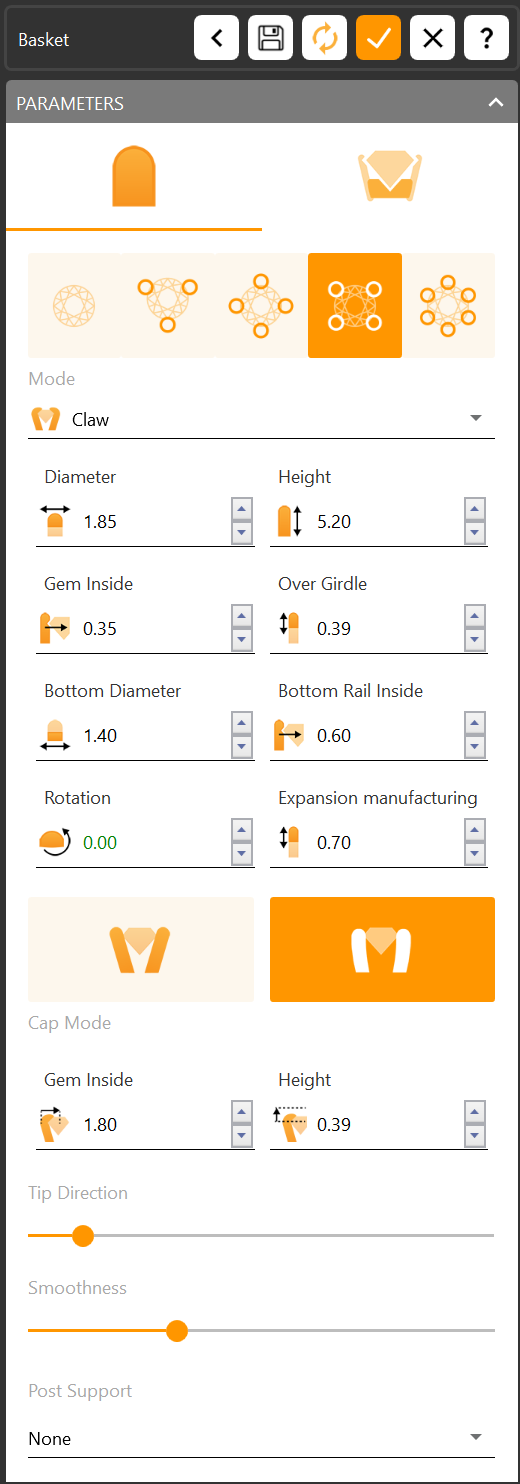Click the Rotation value field
The height and width of the screenshot is (1484, 520).
[x=152, y=842]
